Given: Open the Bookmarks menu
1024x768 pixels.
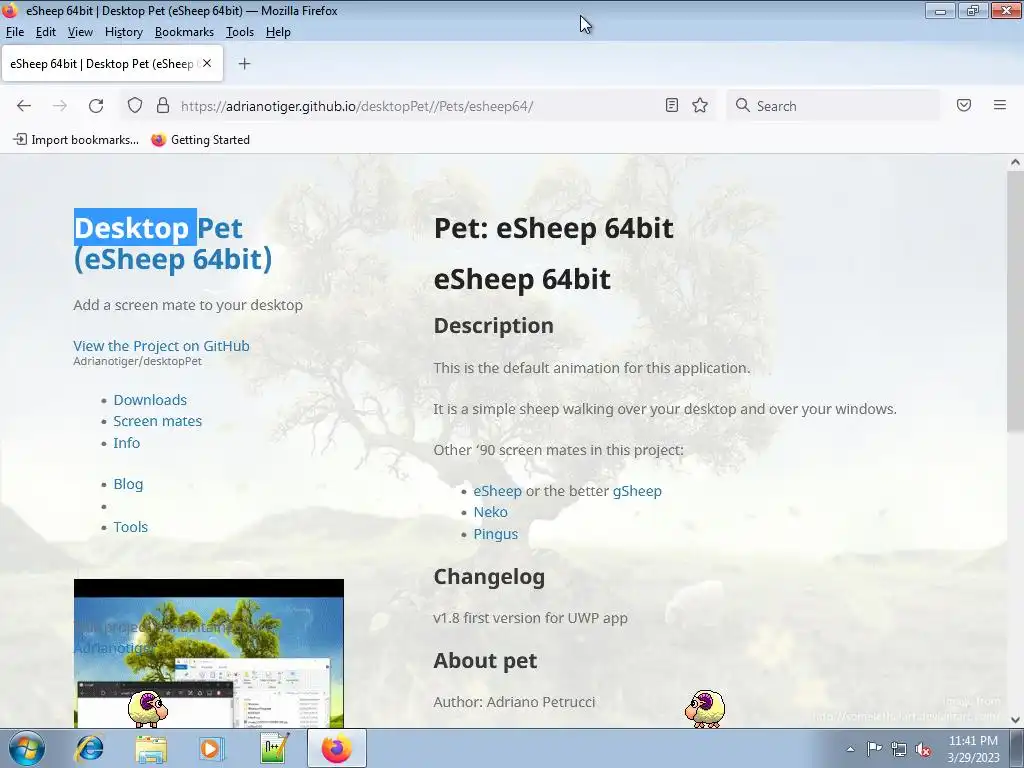Looking at the screenshot, I should (184, 32).
